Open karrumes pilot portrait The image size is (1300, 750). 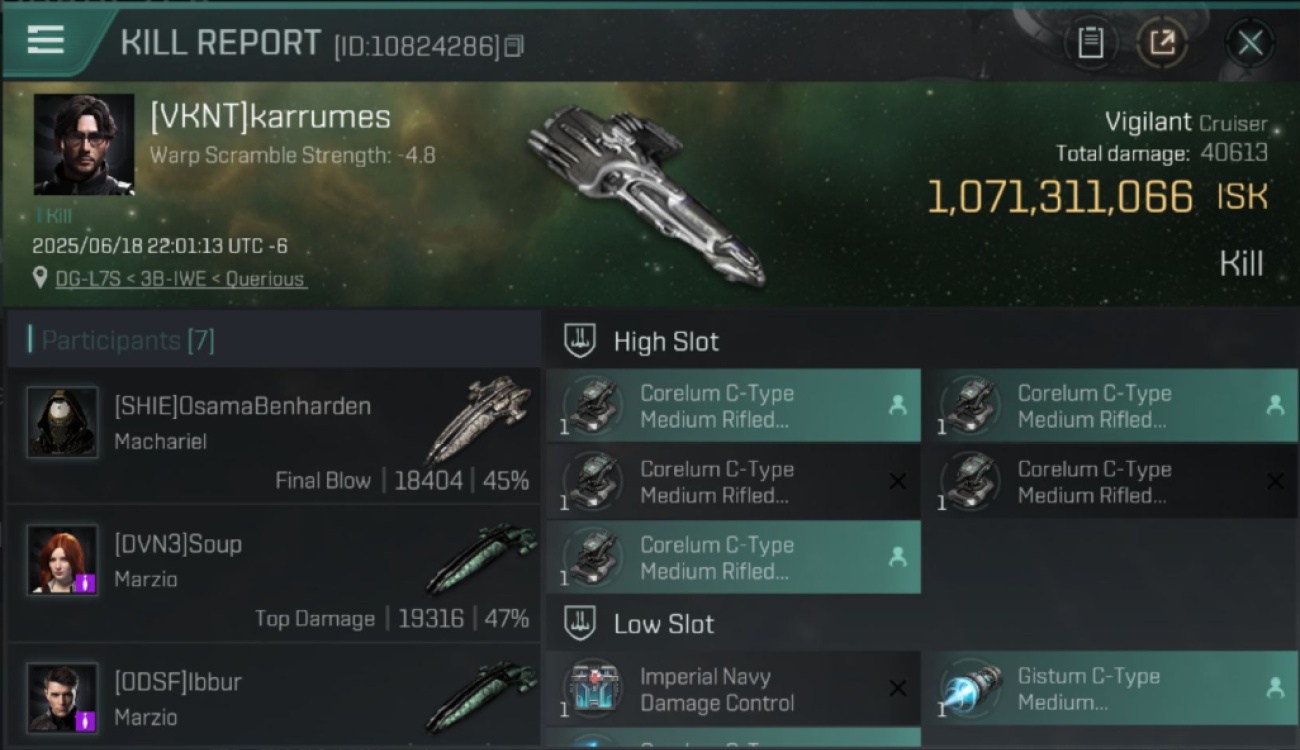coord(84,145)
